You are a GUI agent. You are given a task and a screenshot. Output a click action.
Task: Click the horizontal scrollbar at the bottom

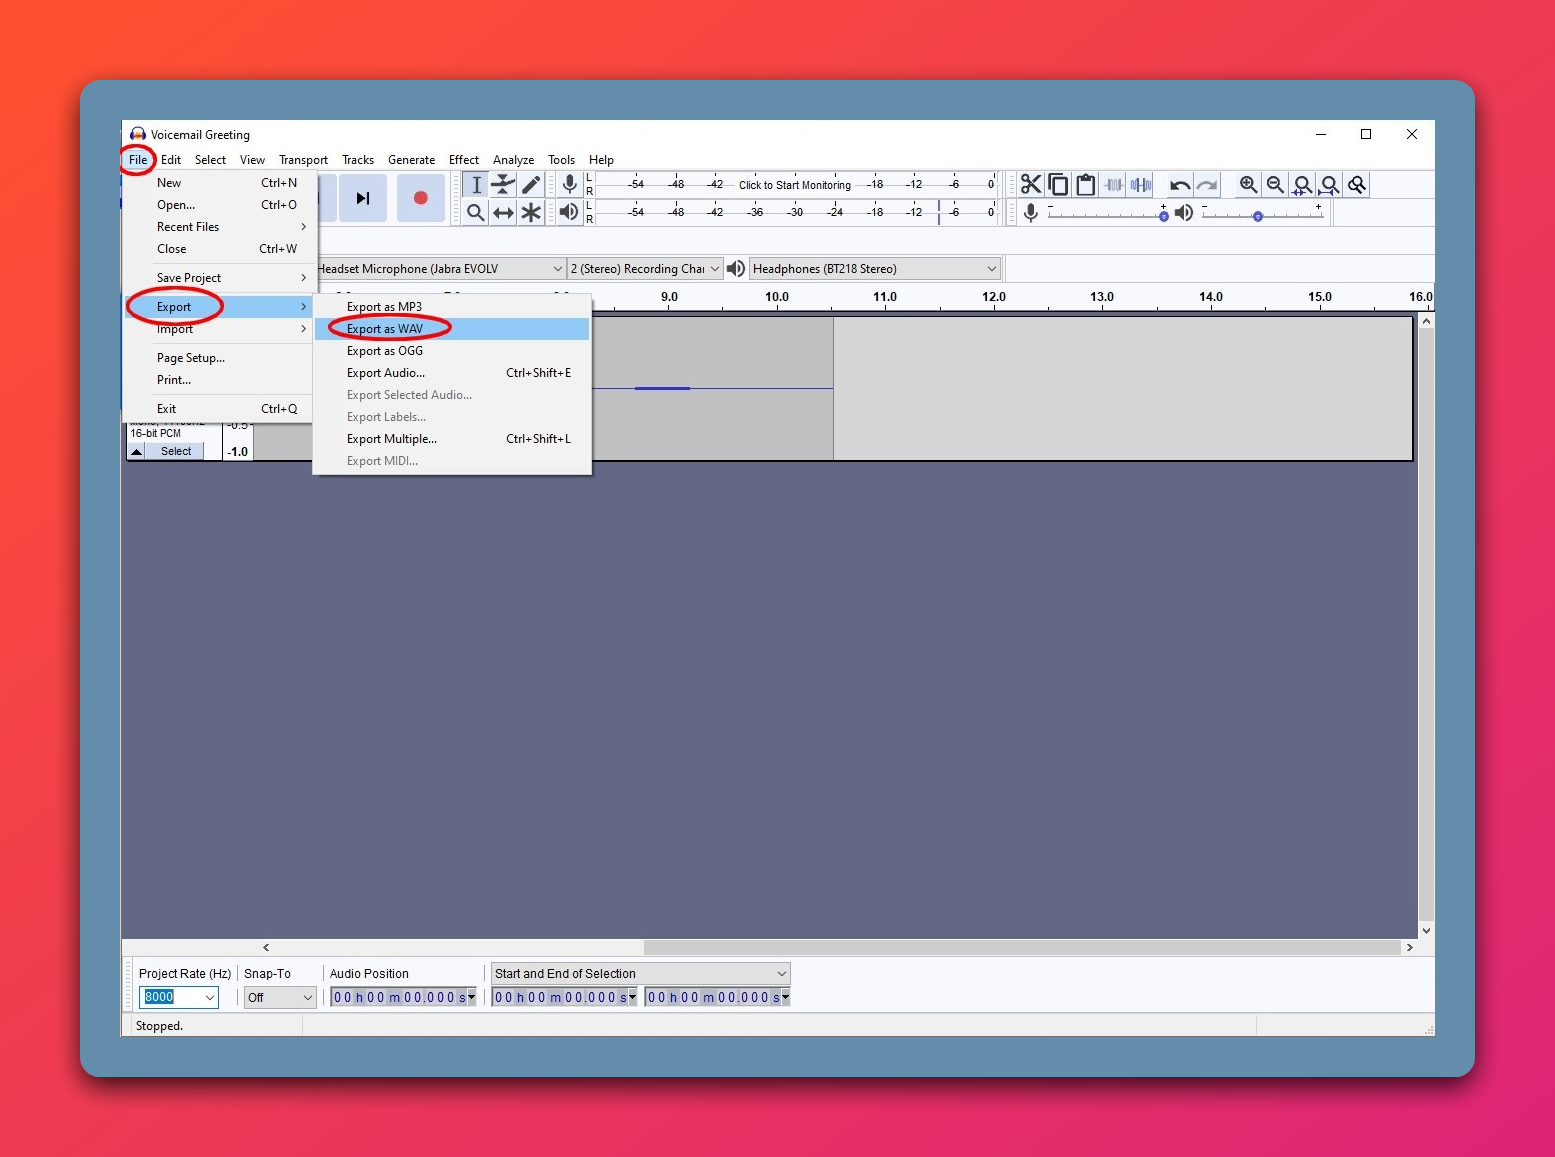click(x=1020, y=947)
